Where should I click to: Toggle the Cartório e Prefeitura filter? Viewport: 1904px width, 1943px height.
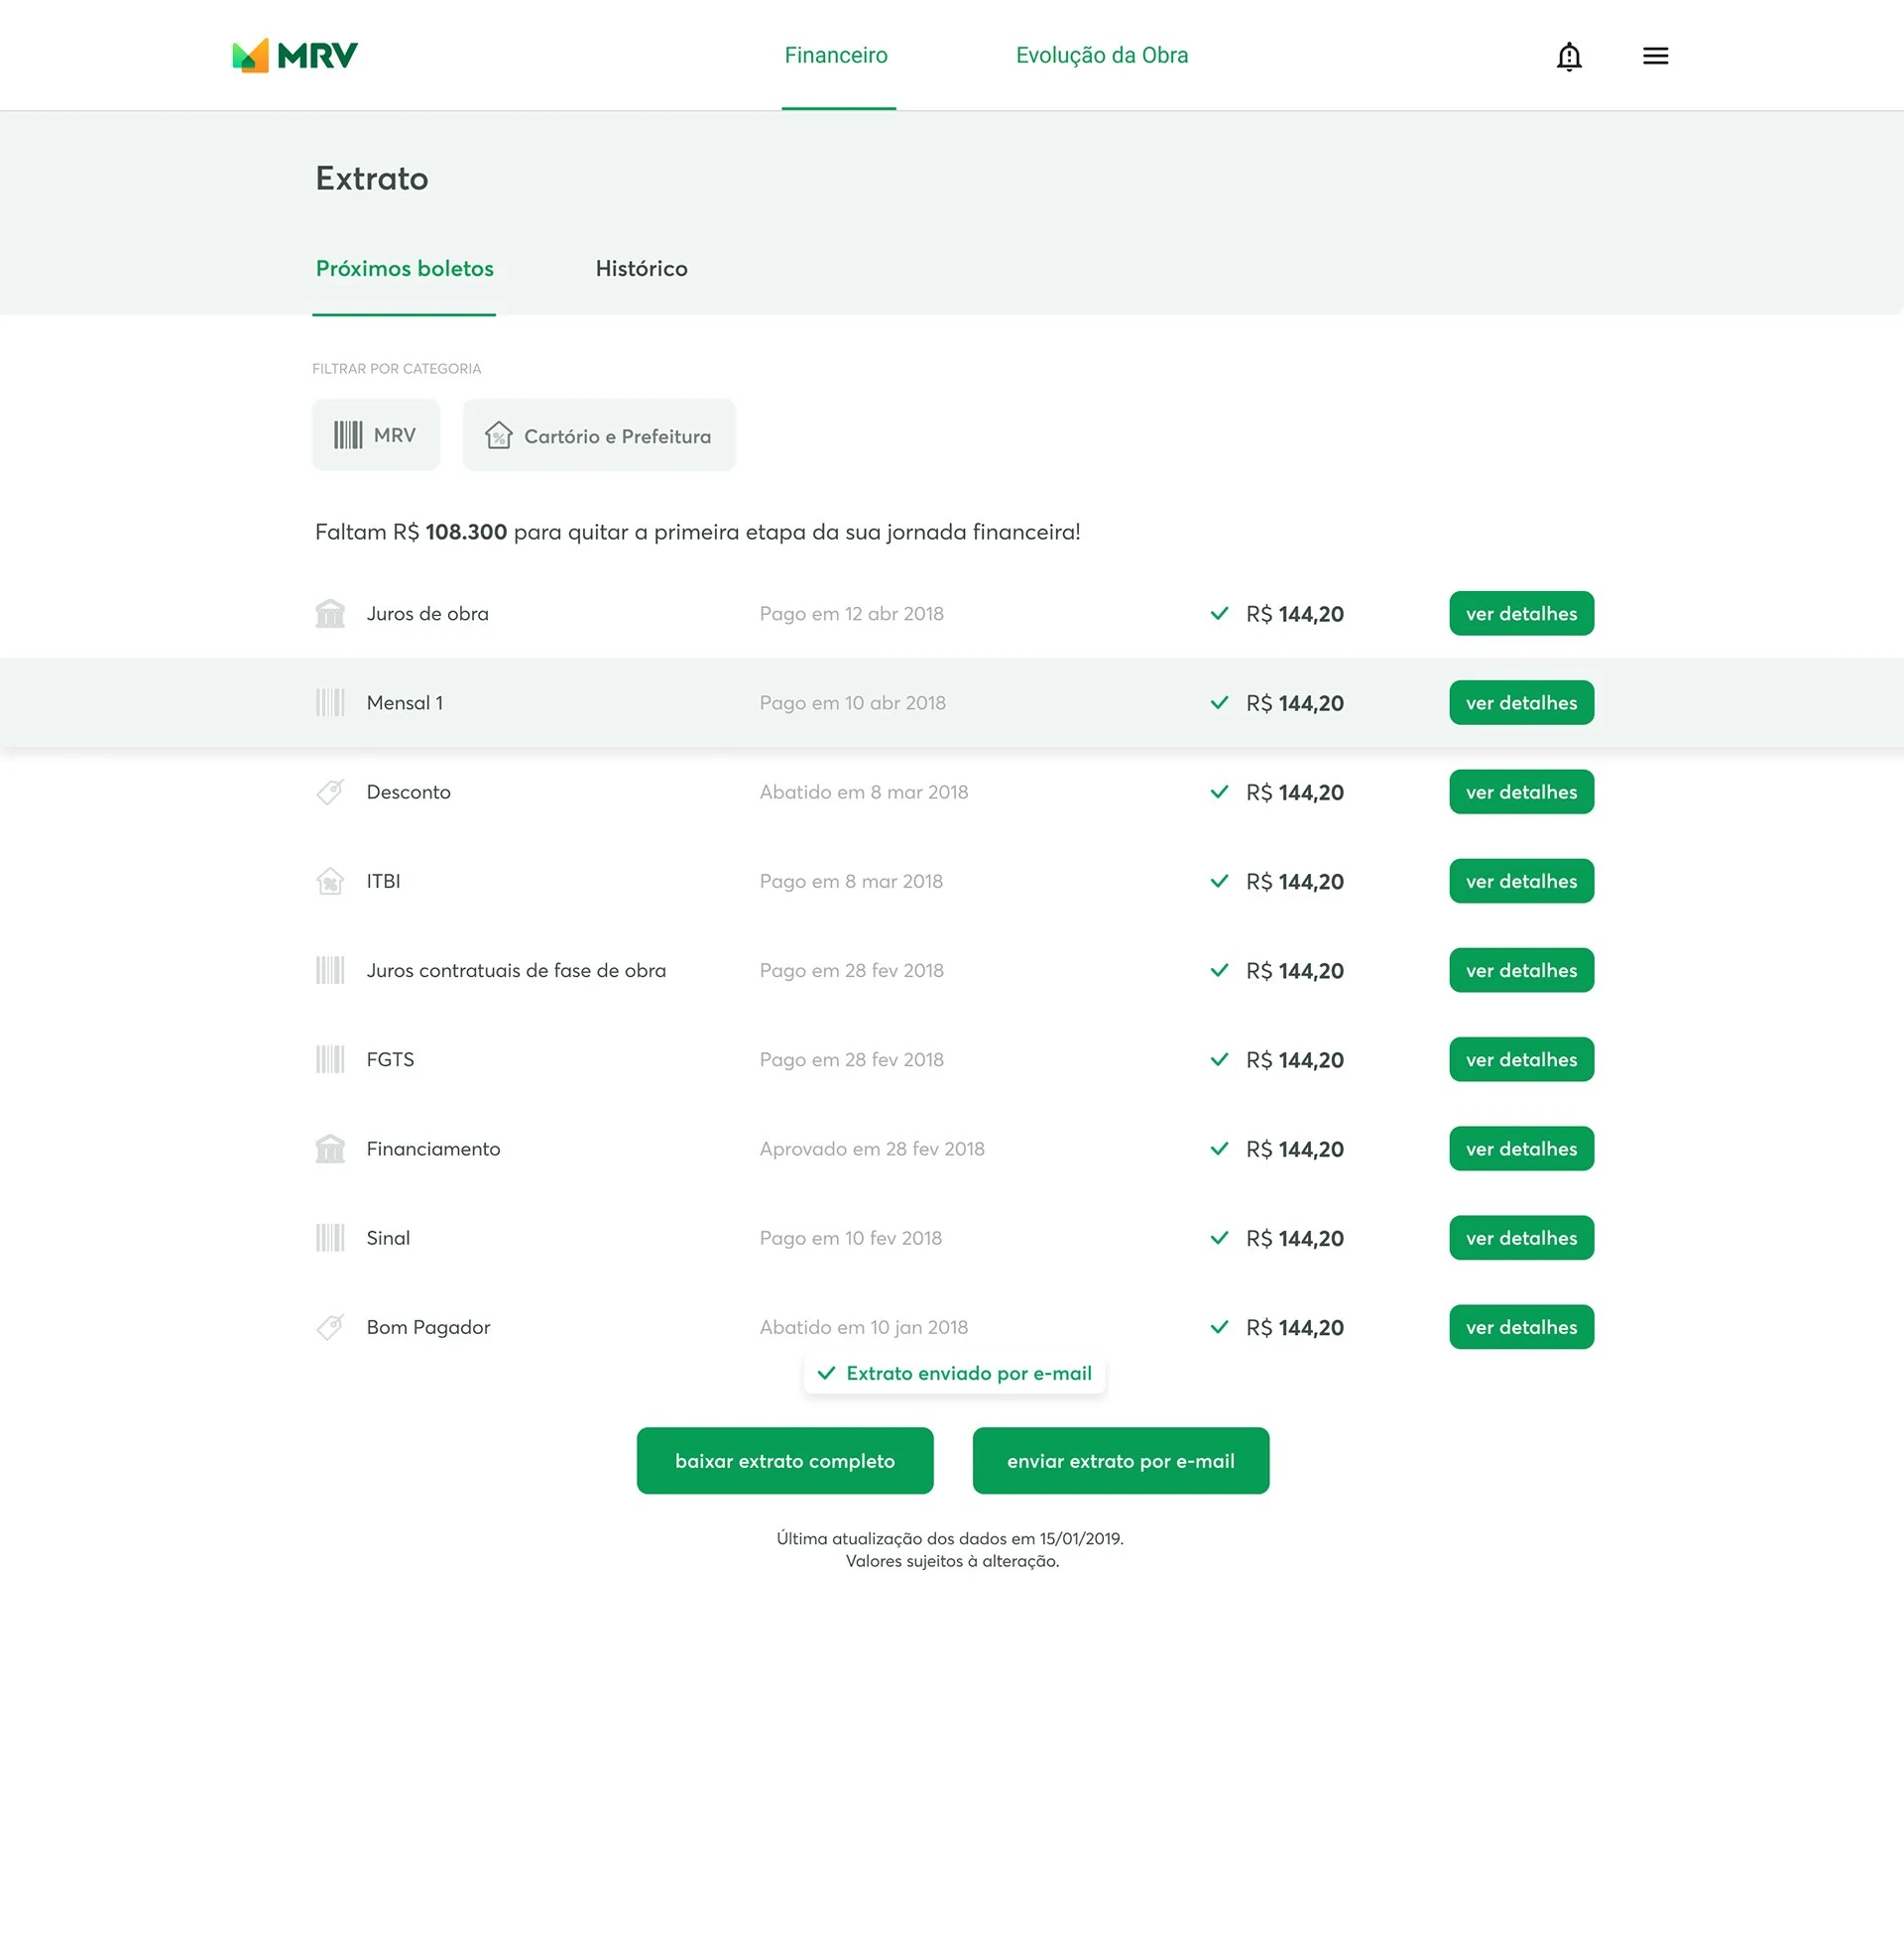[599, 435]
